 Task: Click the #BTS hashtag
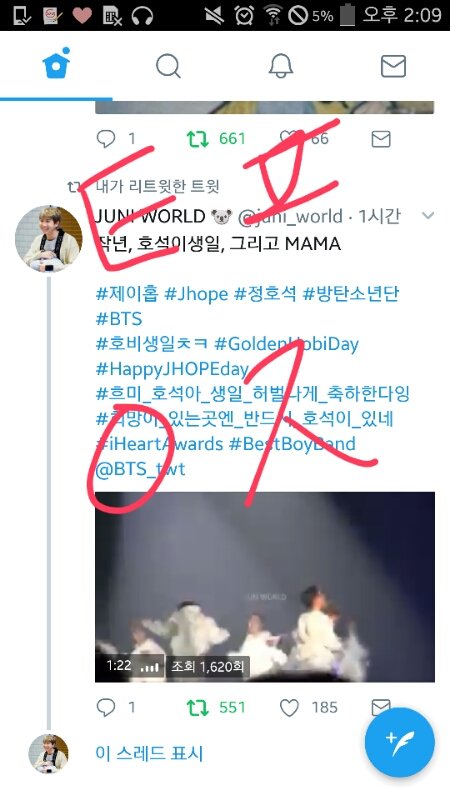tap(118, 319)
